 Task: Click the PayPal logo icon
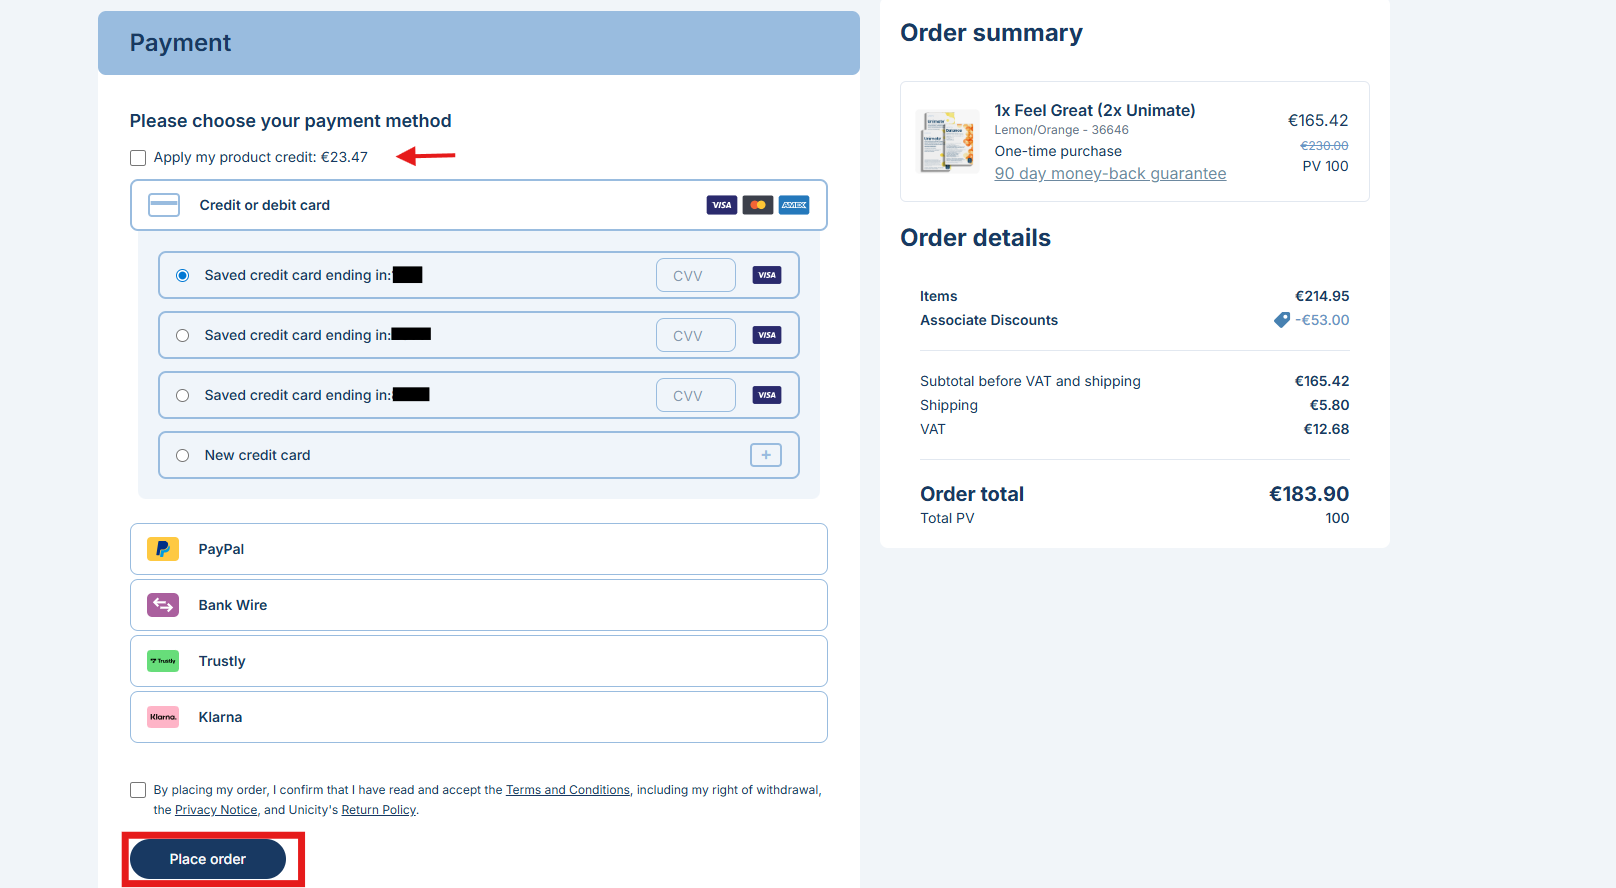(163, 549)
